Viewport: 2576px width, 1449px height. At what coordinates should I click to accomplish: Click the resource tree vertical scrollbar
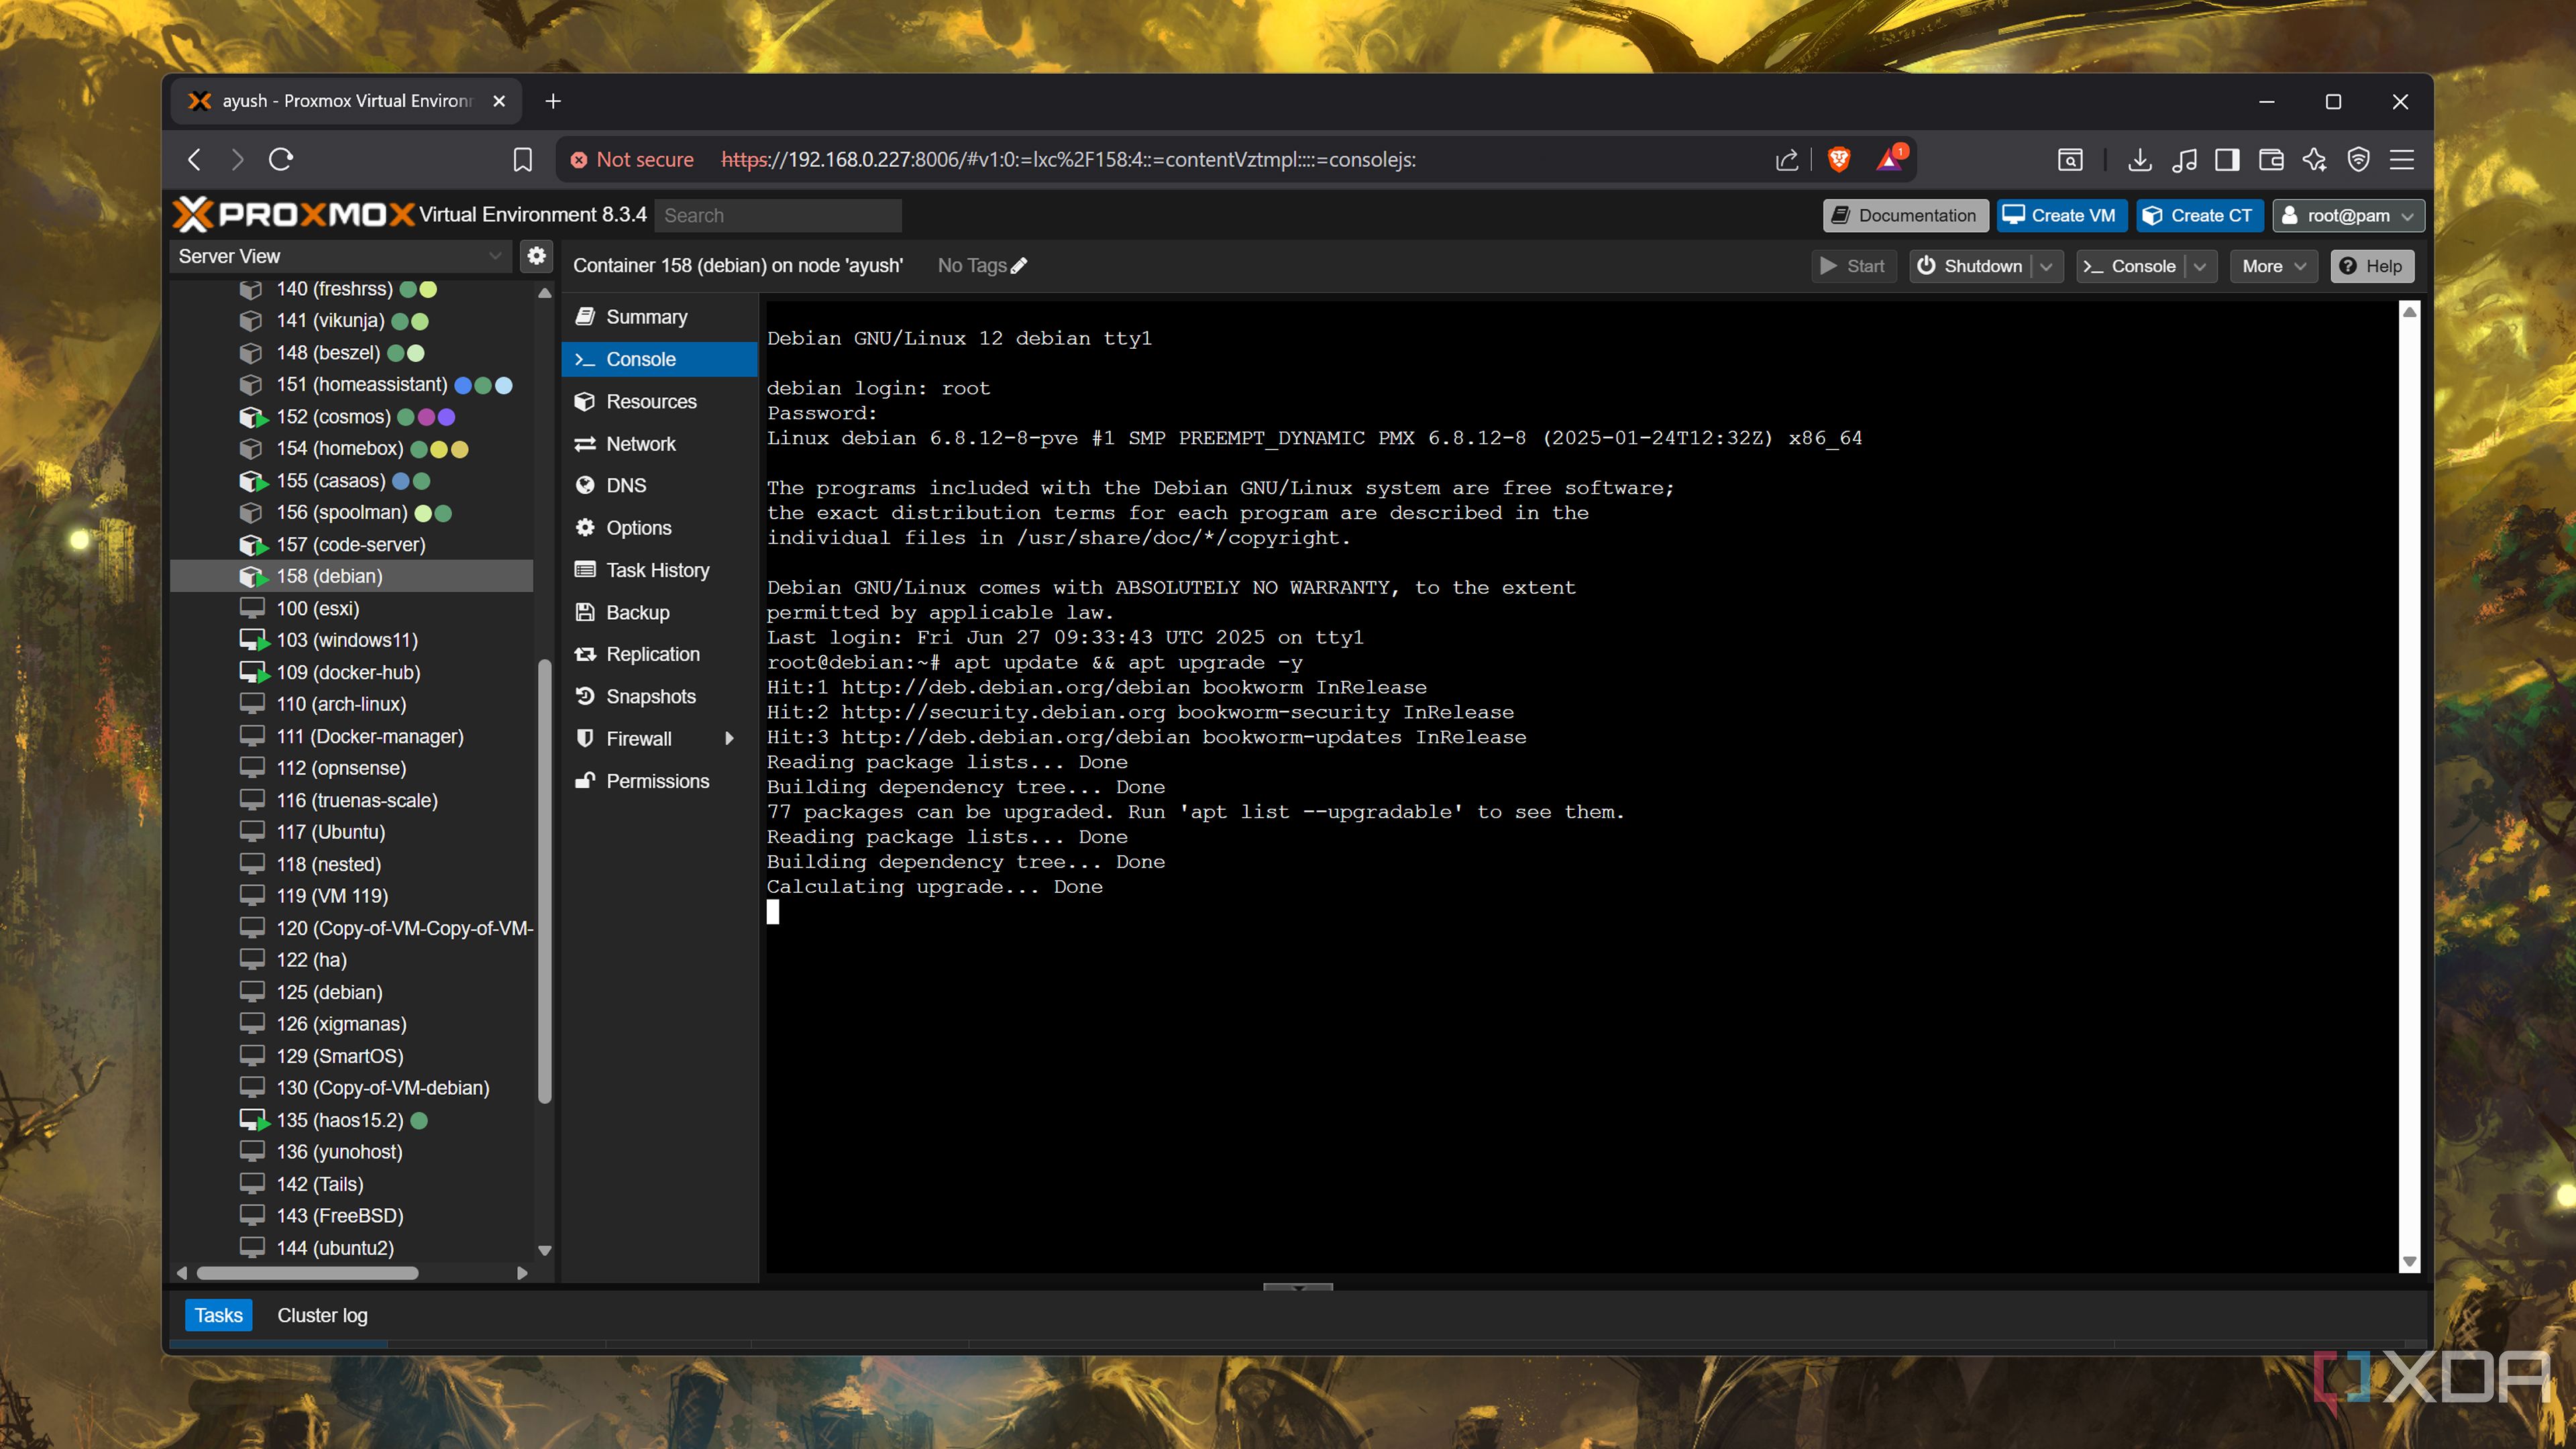(545, 880)
